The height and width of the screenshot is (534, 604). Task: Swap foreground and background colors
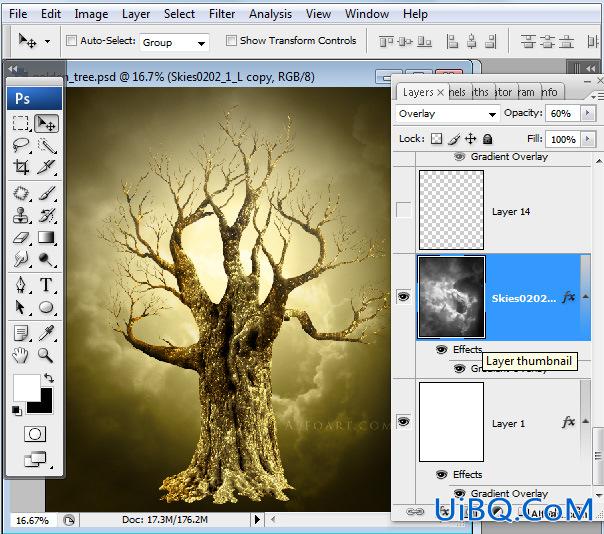pos(49,378)
